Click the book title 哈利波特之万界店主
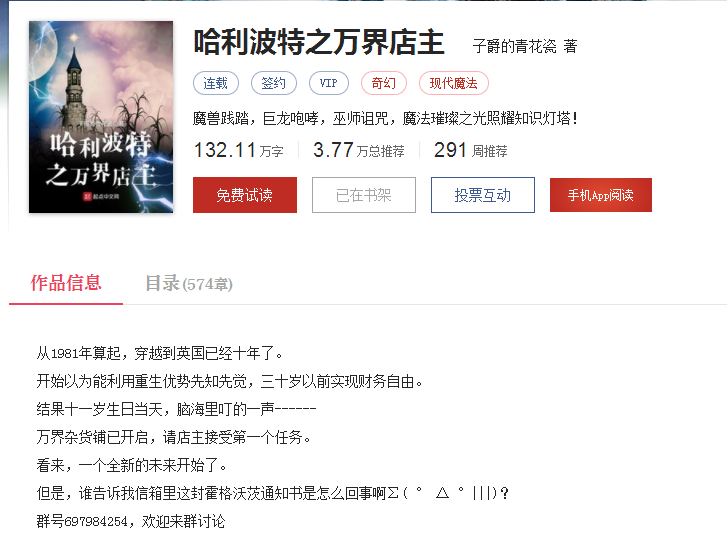727x540 pixels. [x=319, y=42]
